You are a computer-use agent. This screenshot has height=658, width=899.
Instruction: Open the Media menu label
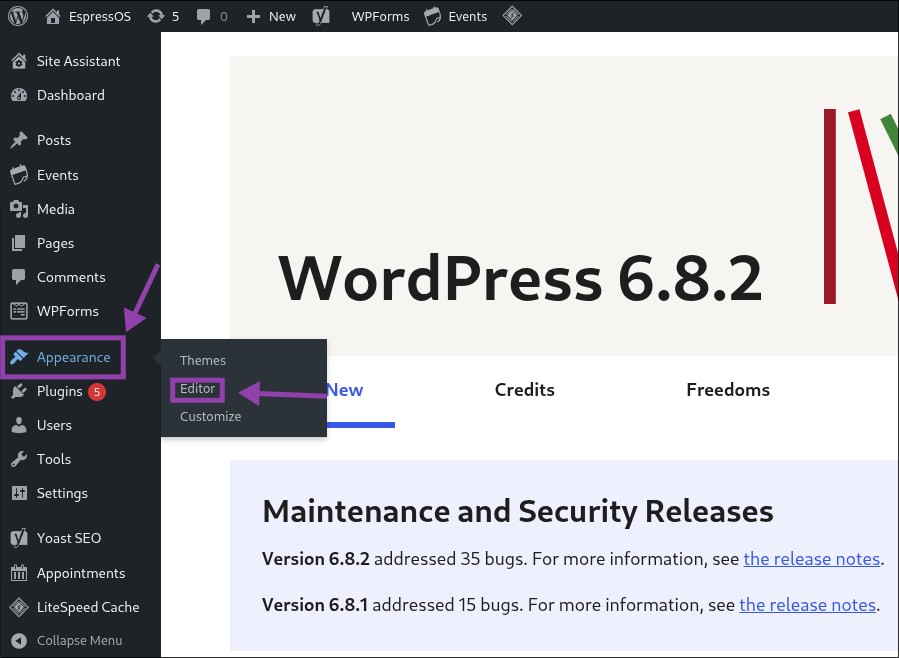56,209
